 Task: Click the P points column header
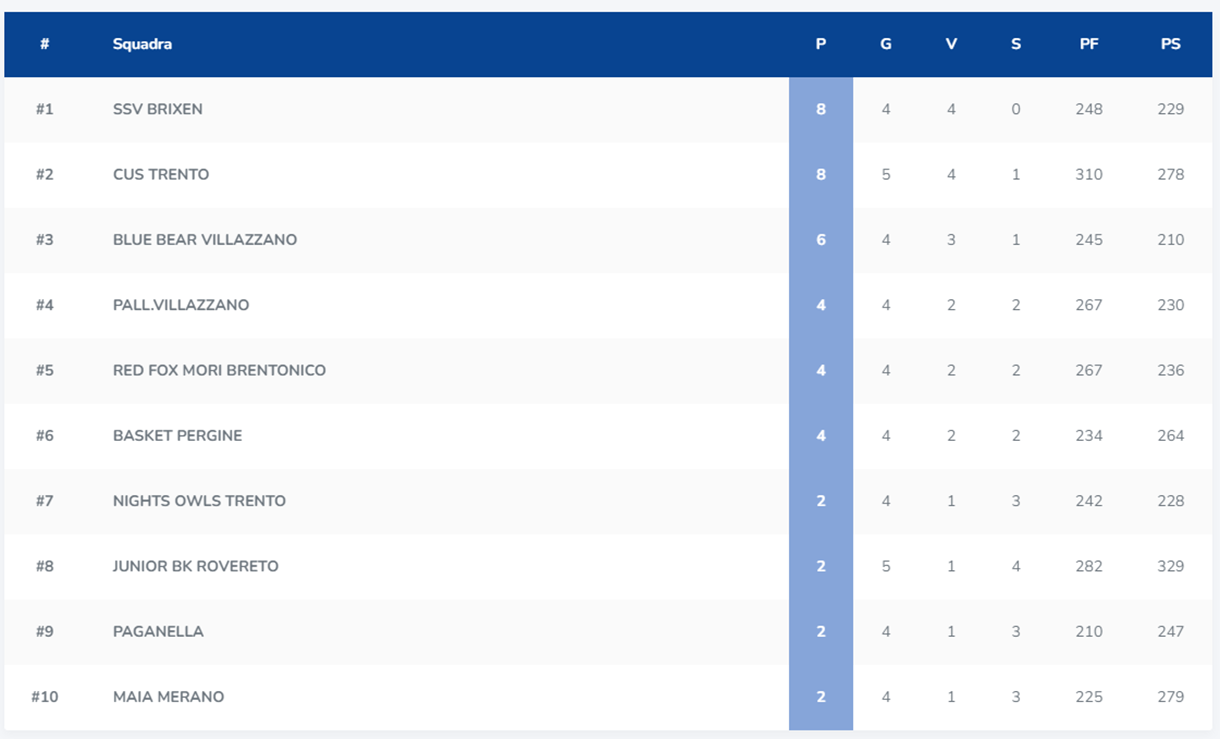(821, 44)
